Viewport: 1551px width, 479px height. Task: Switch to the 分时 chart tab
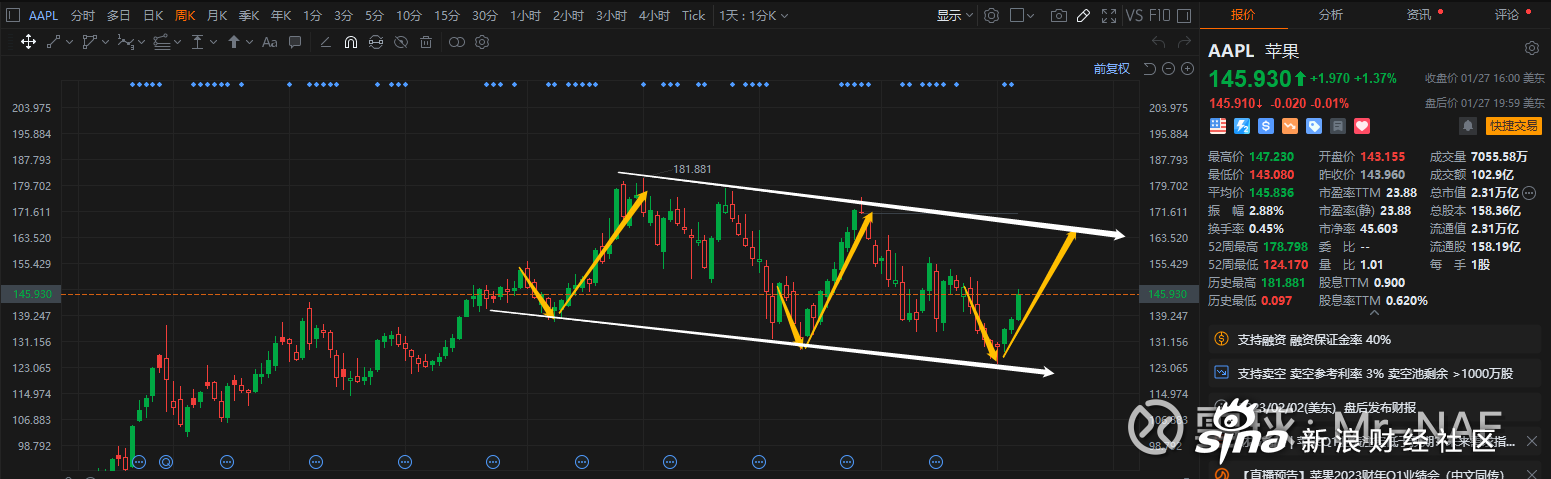[x=83, y=16]
